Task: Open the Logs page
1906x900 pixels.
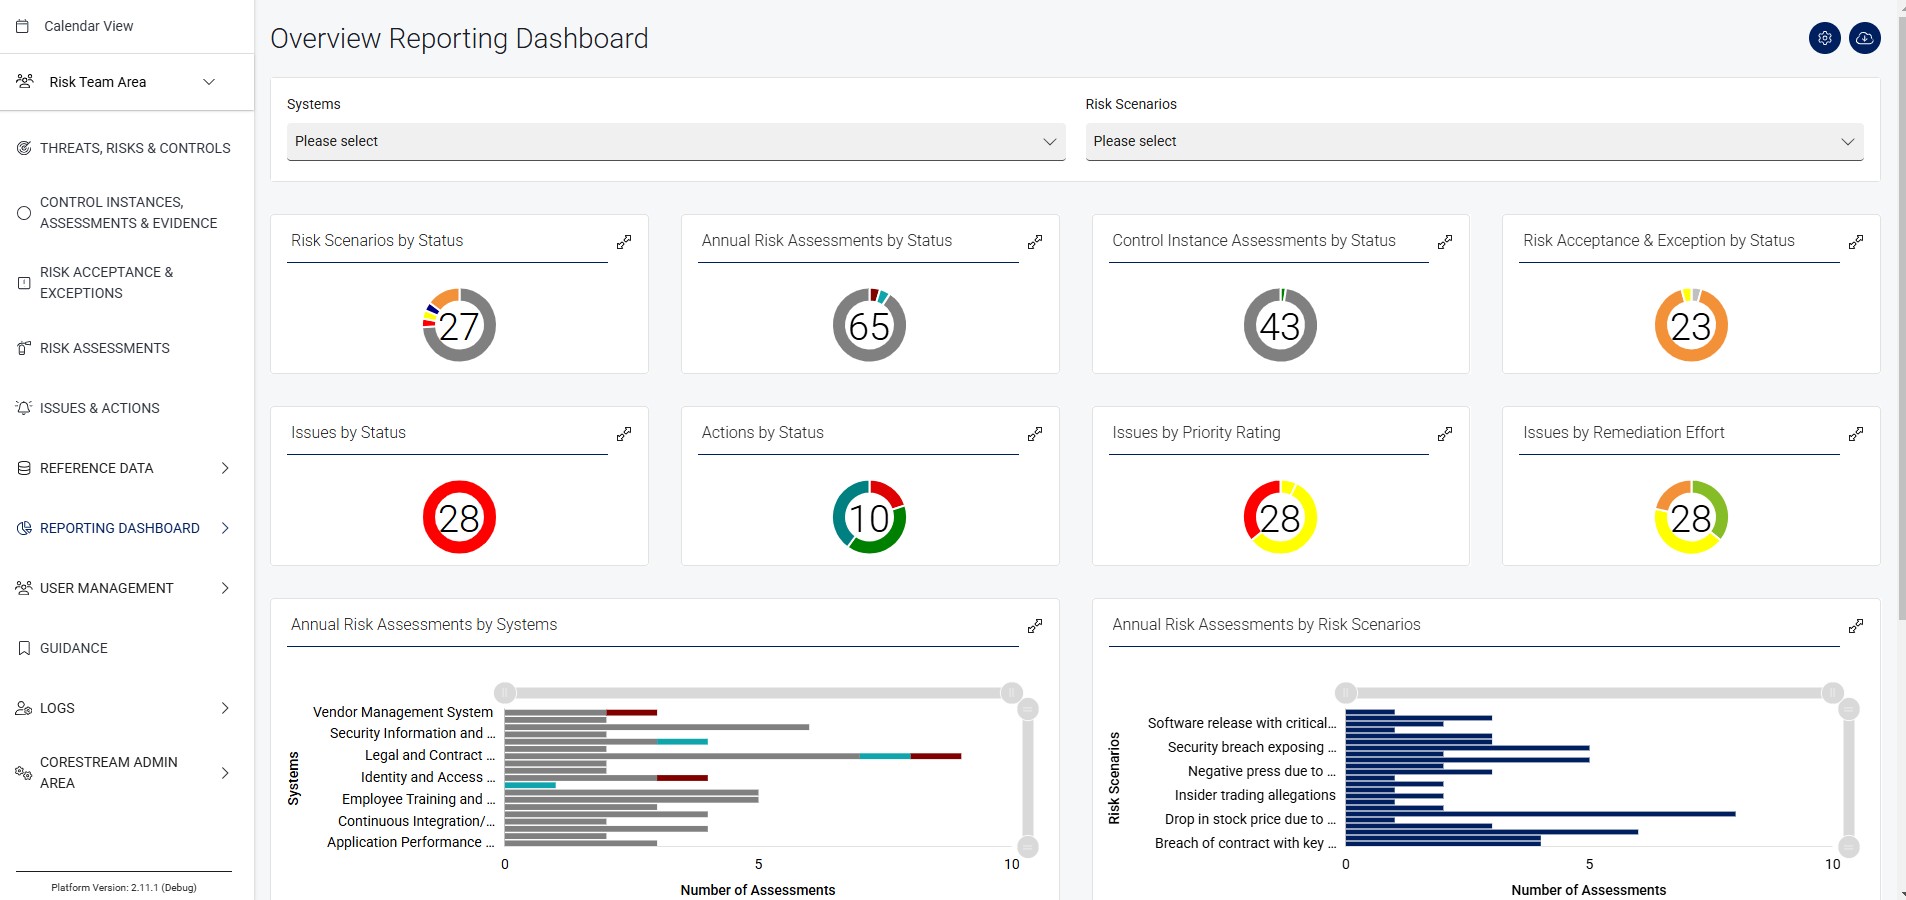Action: 56,708
